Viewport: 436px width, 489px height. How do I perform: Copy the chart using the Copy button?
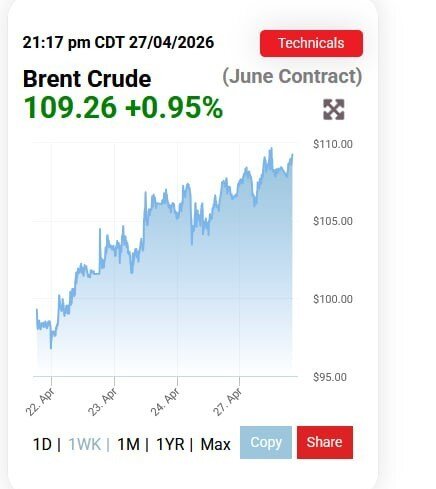[266, 442]
